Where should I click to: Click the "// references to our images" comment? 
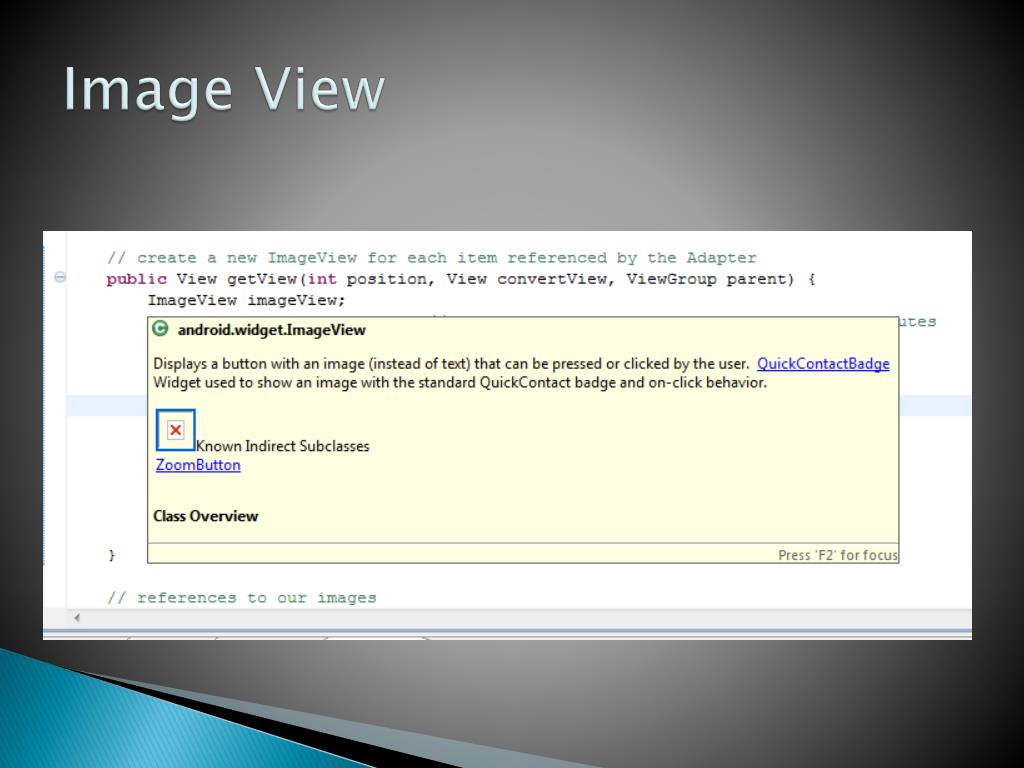point(242,598)
